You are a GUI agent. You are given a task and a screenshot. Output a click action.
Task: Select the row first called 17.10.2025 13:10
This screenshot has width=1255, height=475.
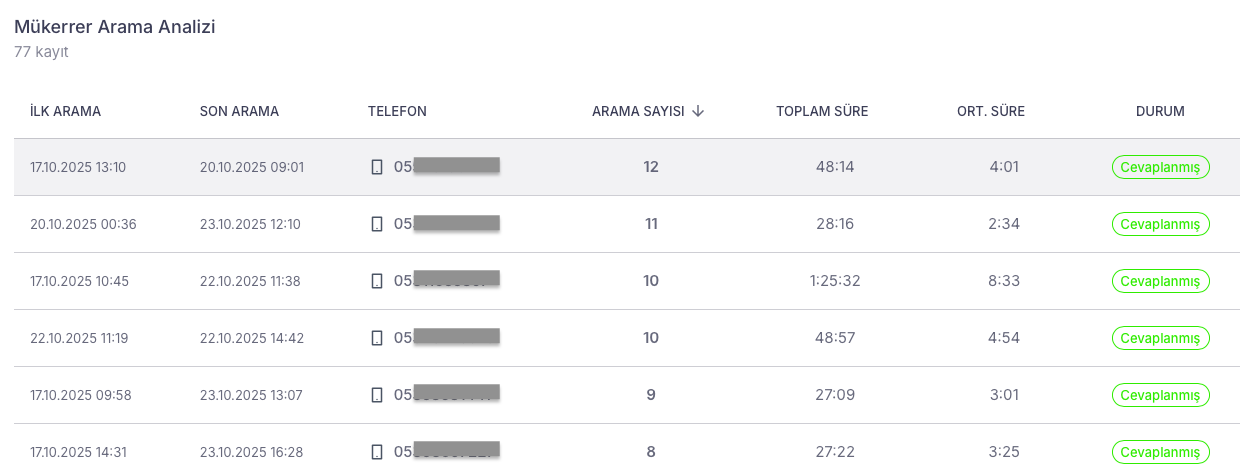pyautogui.click(x=627, y=167)
